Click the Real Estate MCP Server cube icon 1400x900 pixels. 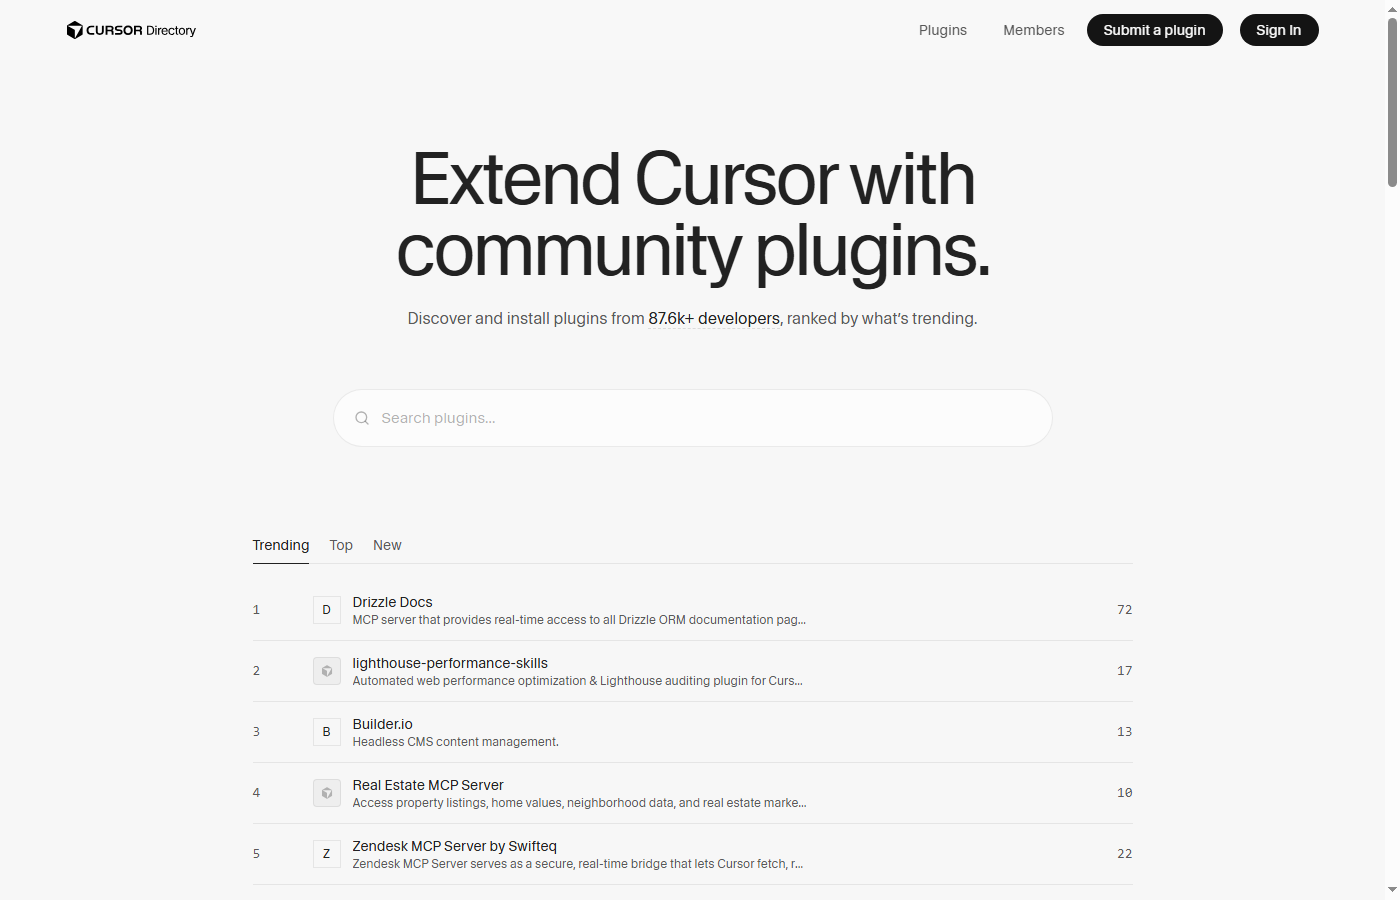coord(327,793)
